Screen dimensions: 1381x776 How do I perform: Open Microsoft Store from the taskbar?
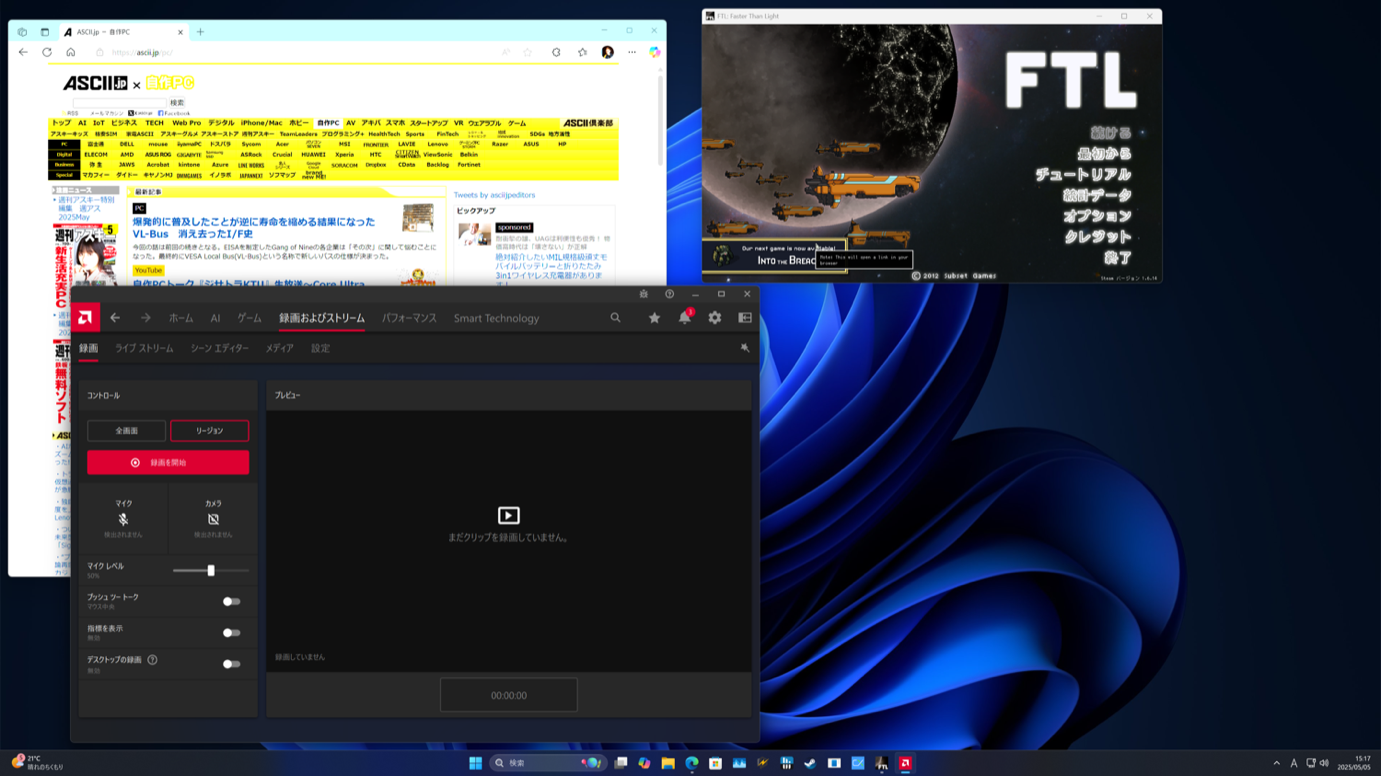pyautogui.click(x=715, y=763)
